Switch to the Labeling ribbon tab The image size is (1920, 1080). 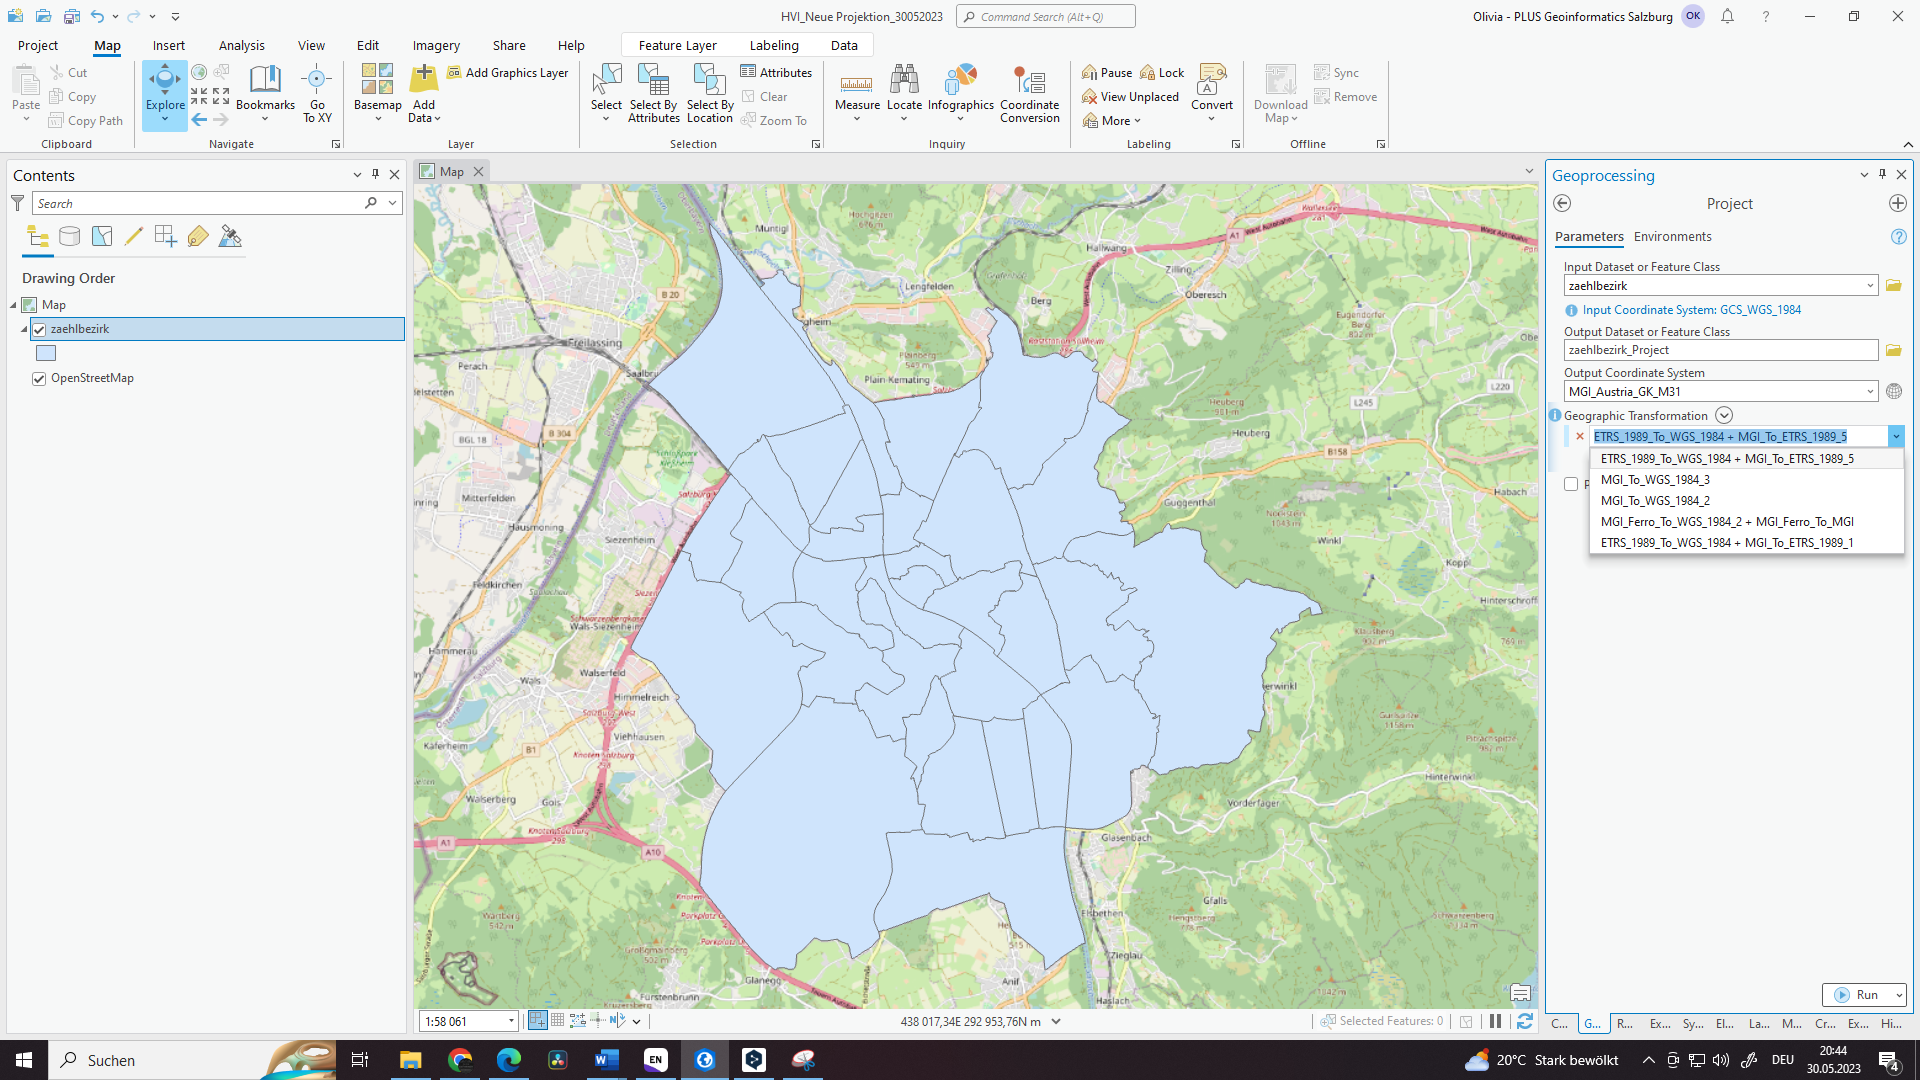(774, 45)
